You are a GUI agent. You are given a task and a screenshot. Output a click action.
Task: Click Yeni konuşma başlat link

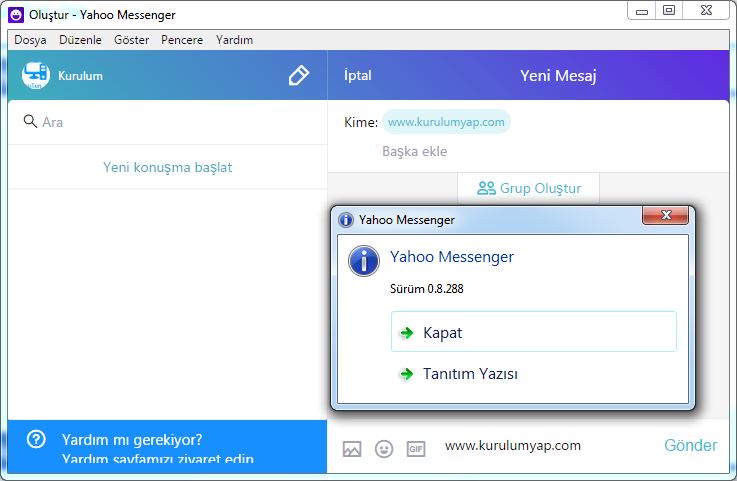168,167
